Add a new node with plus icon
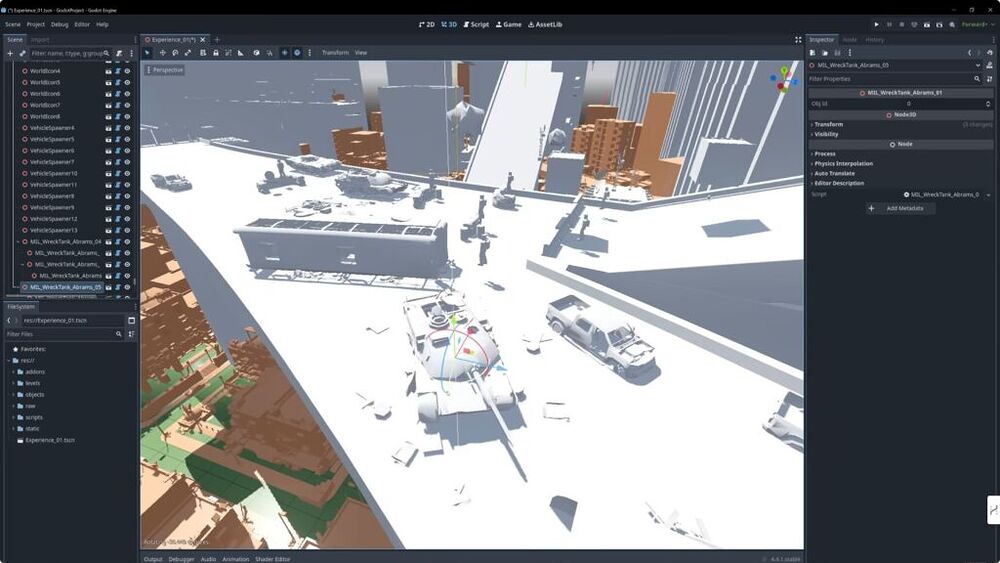The image size is (1000, 563). tap(10, 54)
